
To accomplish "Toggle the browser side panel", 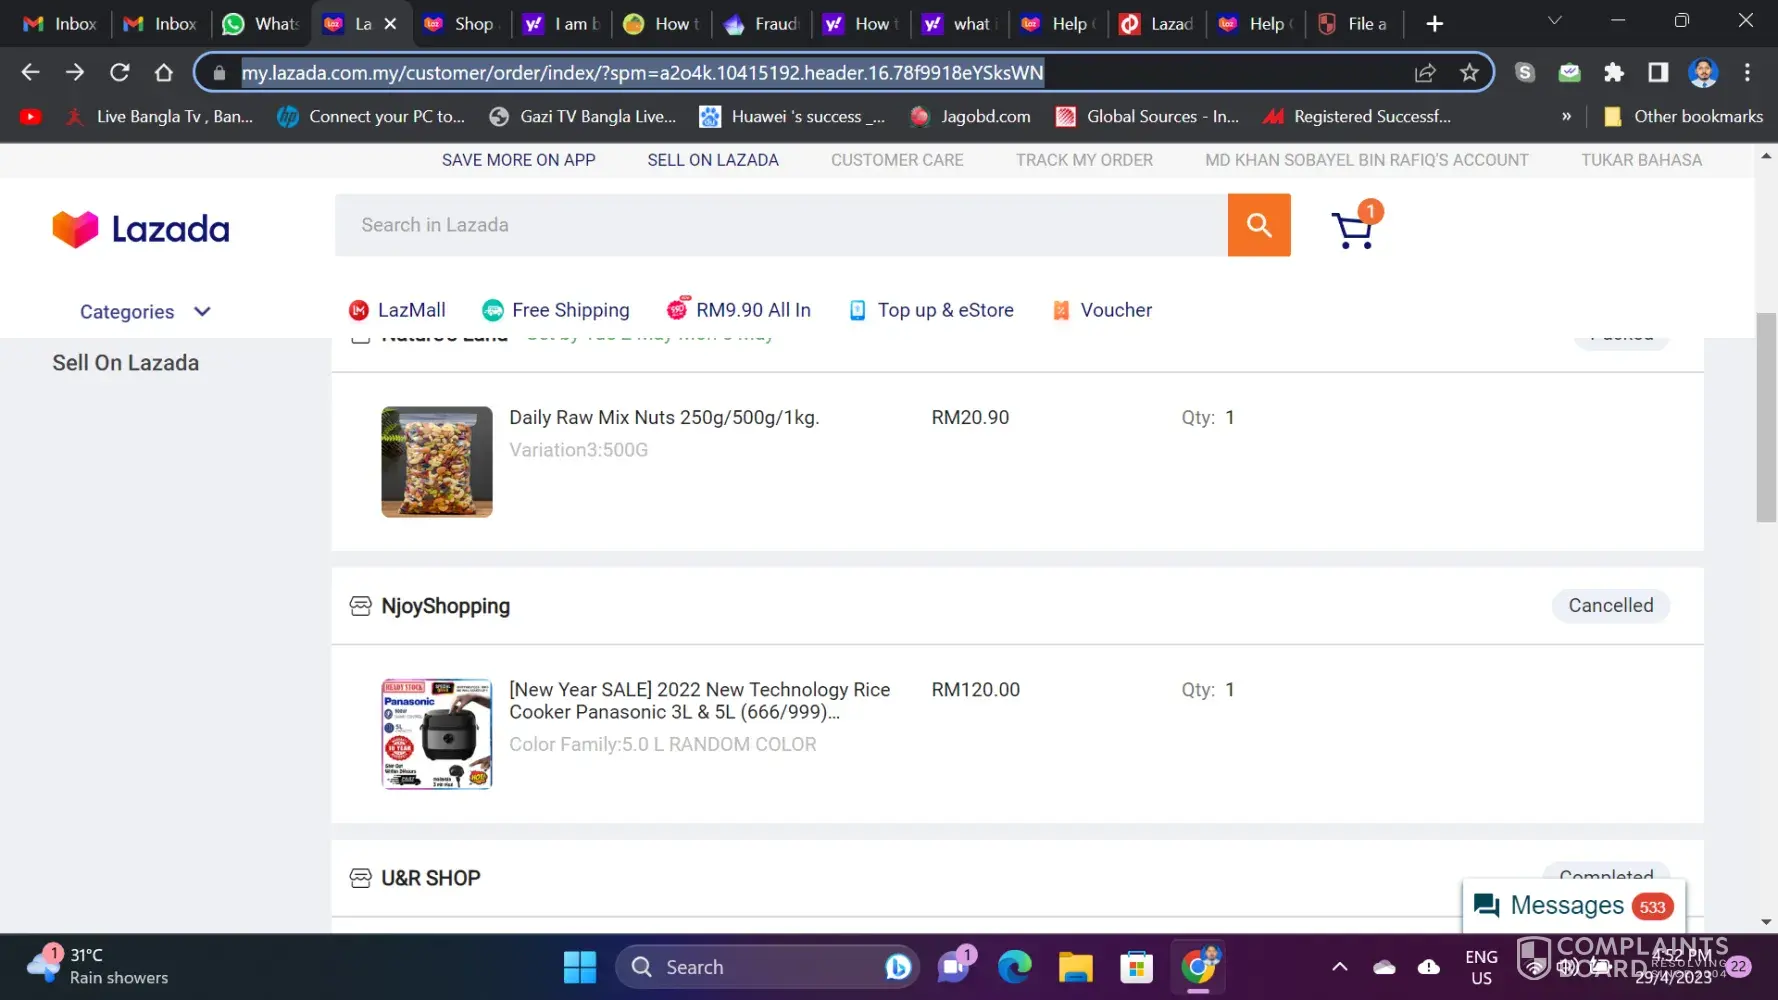I will (1658, 72).
